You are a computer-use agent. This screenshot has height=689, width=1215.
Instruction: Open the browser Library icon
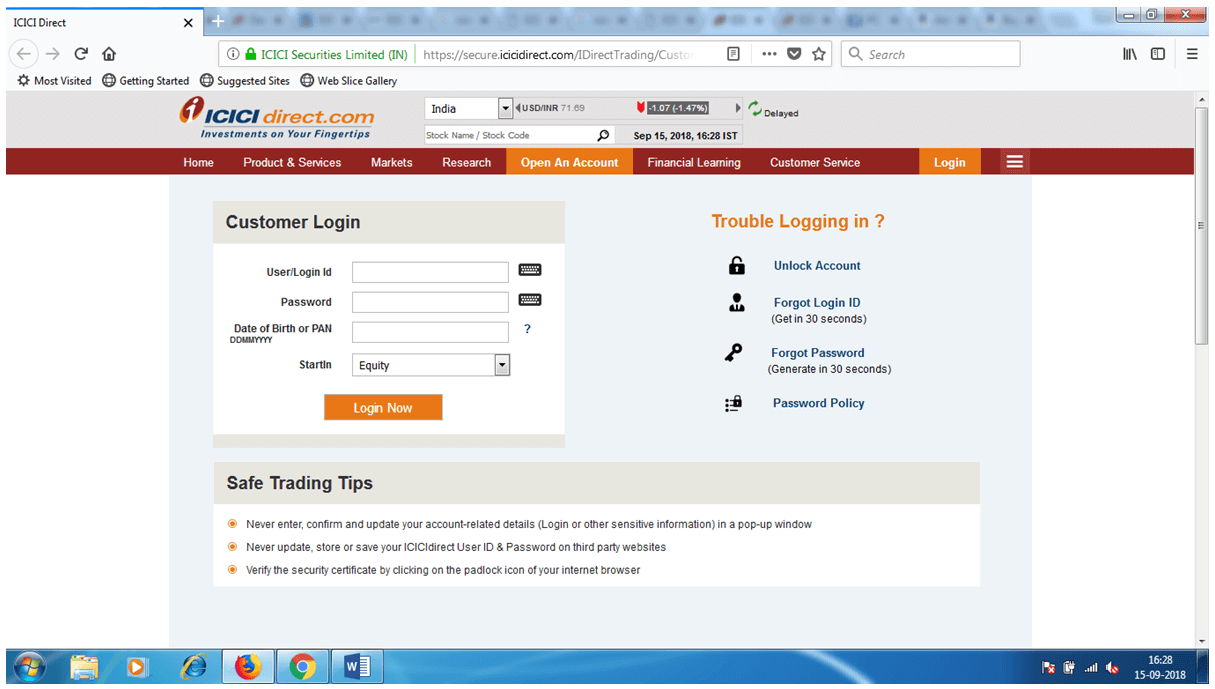1129,54
